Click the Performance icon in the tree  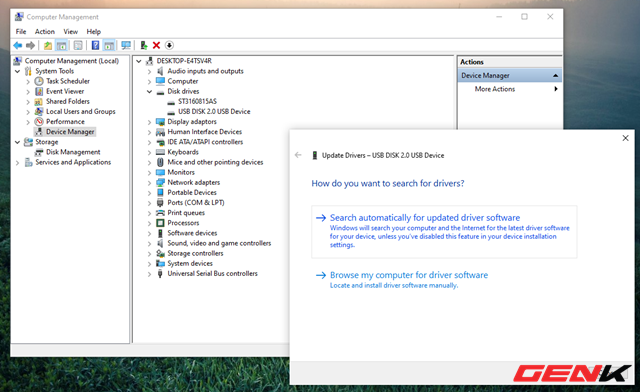pos(39,122)
